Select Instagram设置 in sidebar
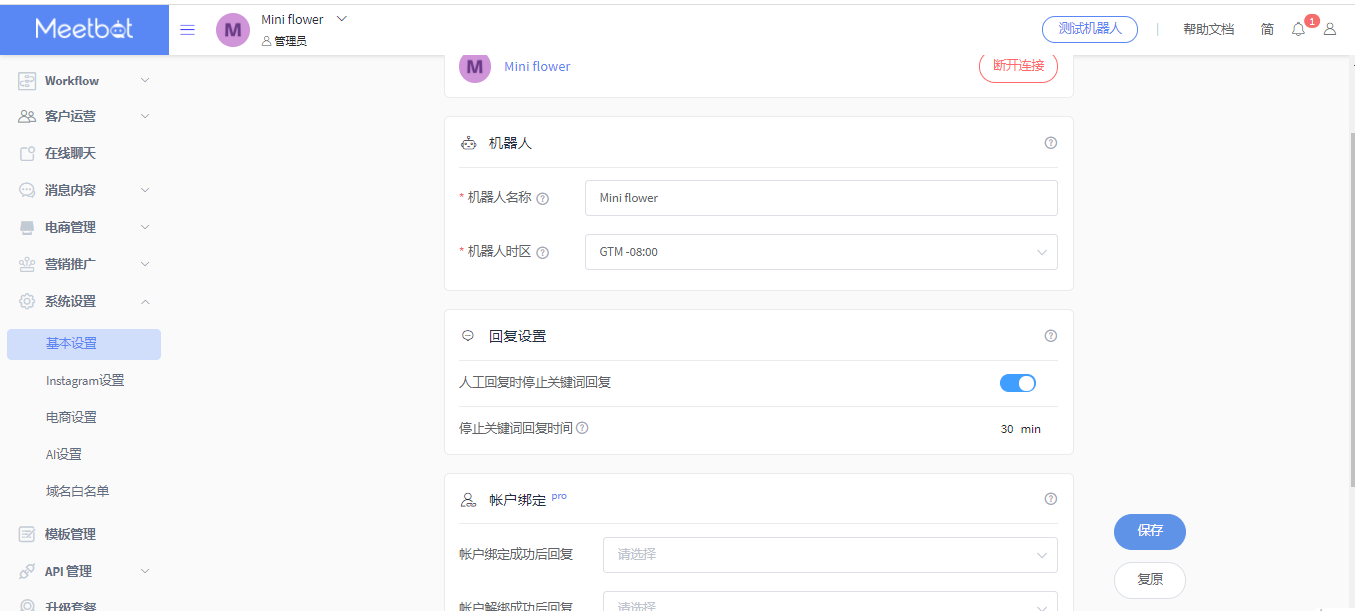Screen dimensions: 1355x611 pyautogui.click(x=84, y=381)
